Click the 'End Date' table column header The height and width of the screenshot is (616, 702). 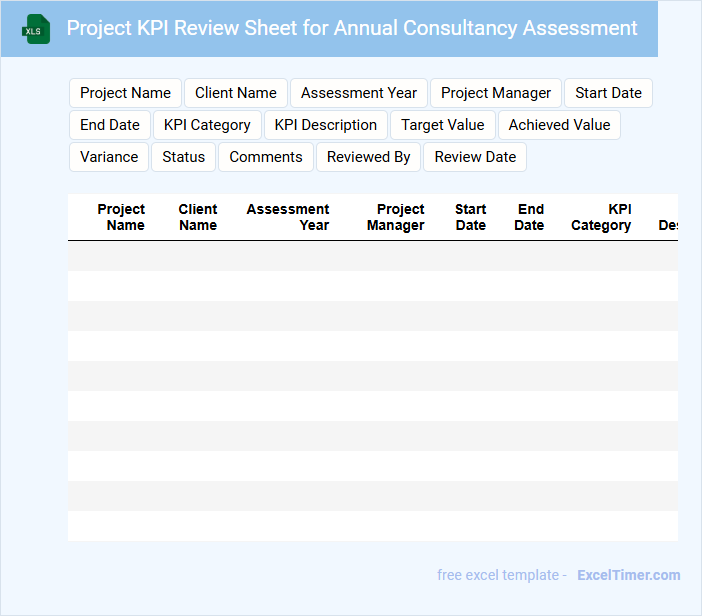click(x=529, y=217)
